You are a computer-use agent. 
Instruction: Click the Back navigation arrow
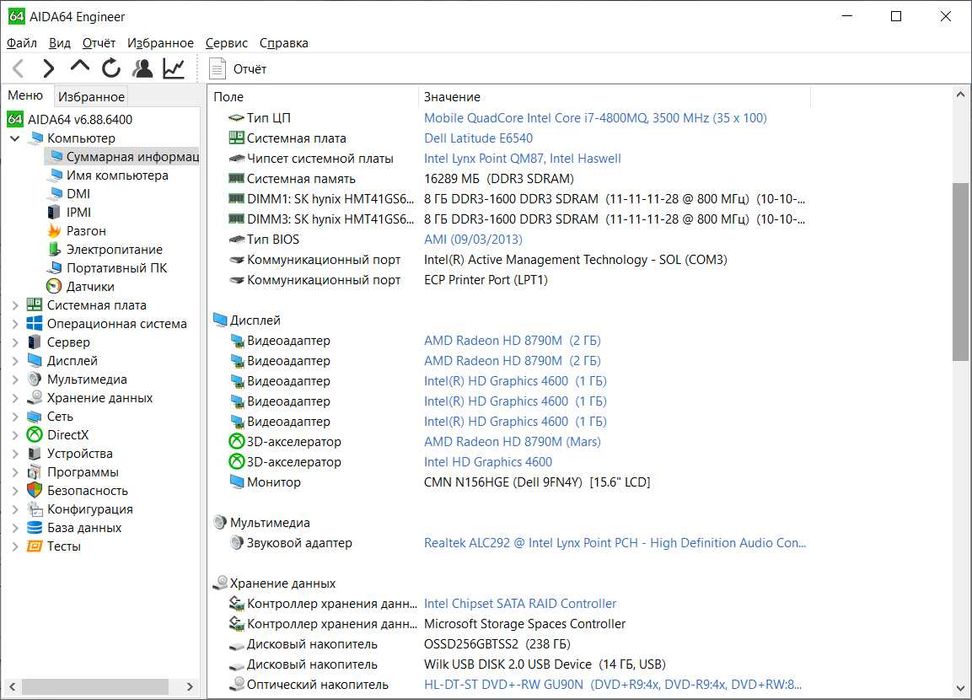coord(19,68)
